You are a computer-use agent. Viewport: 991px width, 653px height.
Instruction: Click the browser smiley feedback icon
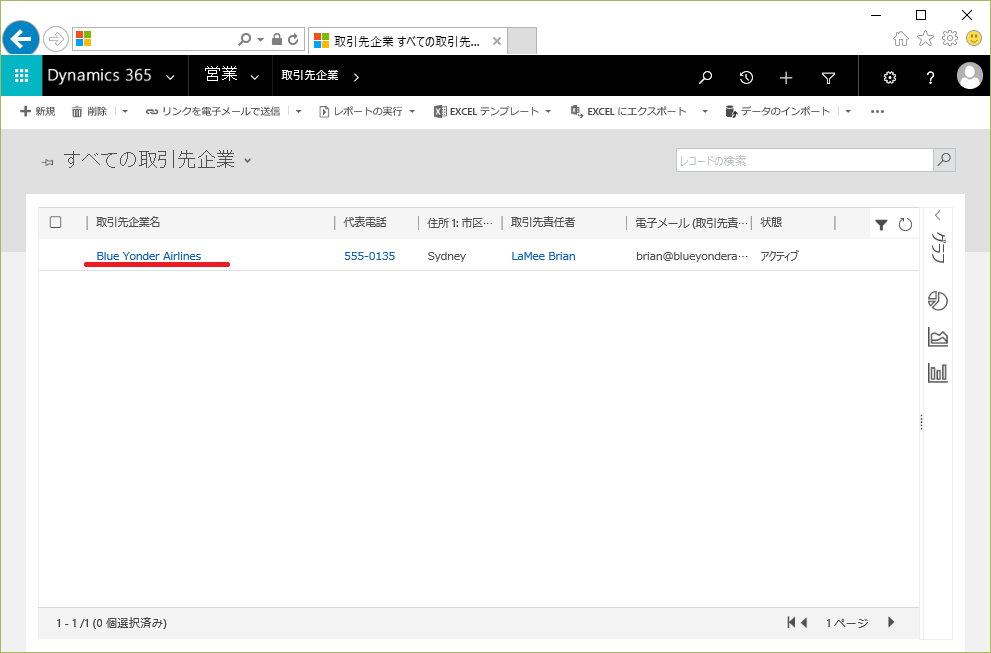tap(974, 39)
